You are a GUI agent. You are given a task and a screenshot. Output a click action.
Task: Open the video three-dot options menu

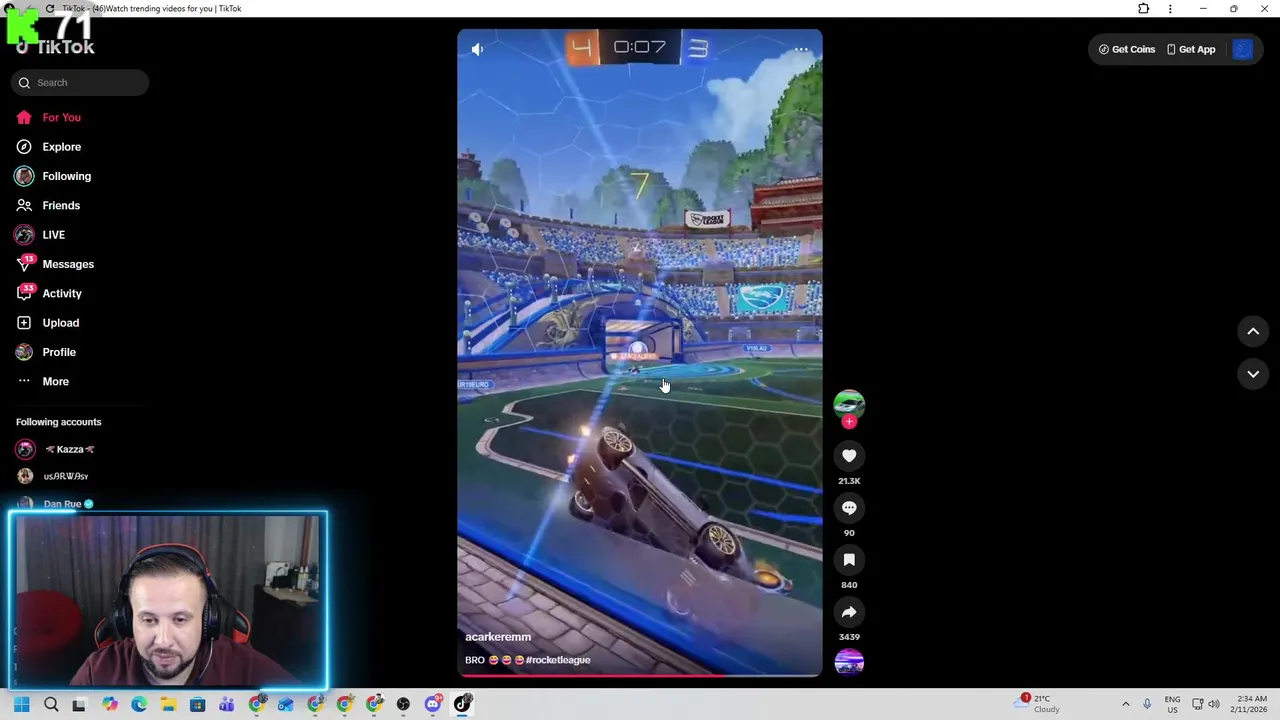[801, 49]
